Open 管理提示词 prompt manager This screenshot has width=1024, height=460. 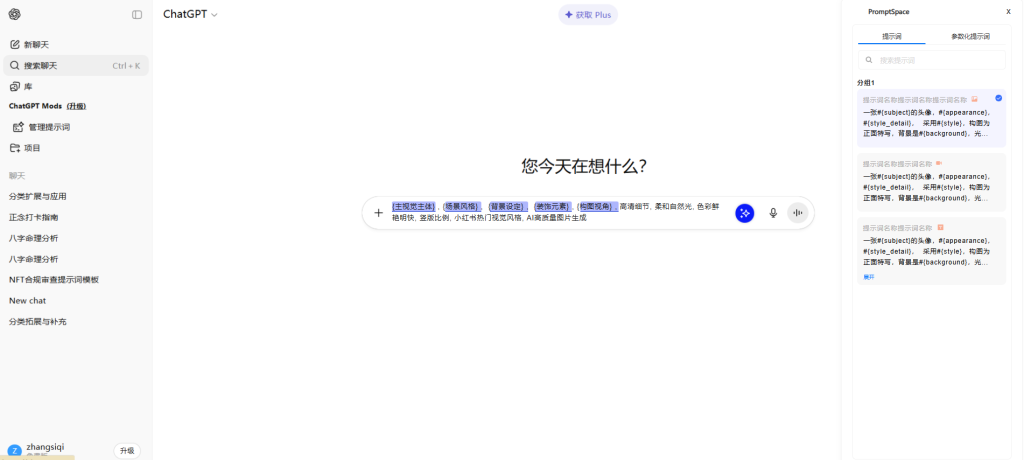(x=48, y=127)
